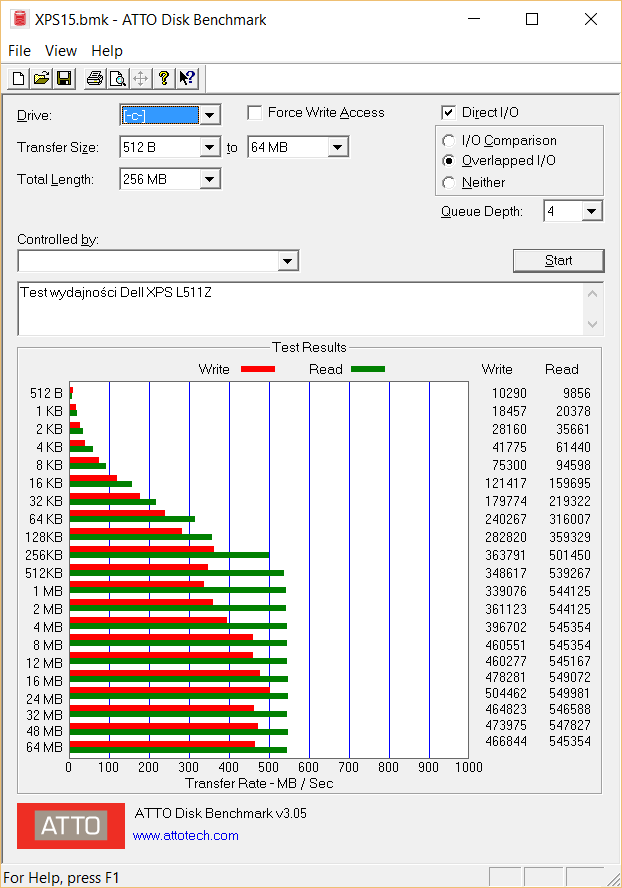Activate context help arrow-question icon
The image size is (622, 888).
[187, 78]
